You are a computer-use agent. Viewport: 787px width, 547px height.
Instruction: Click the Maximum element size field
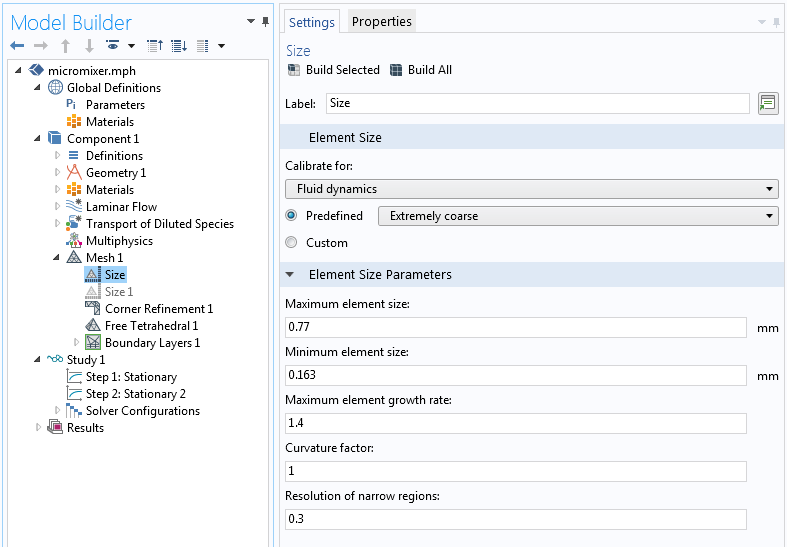point(515,327)
